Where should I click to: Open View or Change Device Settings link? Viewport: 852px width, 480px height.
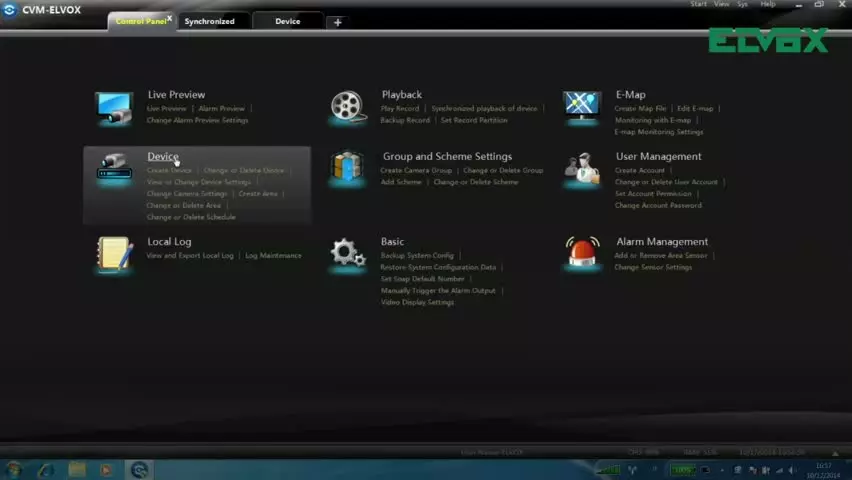point(199,182)
